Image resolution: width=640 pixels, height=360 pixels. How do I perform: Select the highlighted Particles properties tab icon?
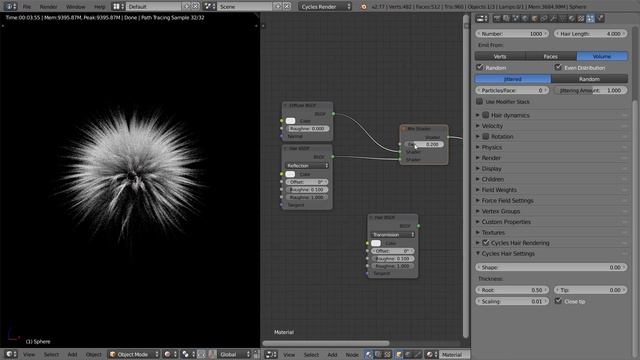point(591,18)
